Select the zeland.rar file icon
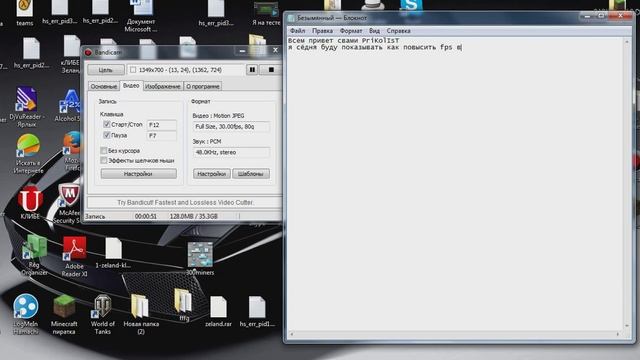Viewport: 640px width, 360px height. 218,312
